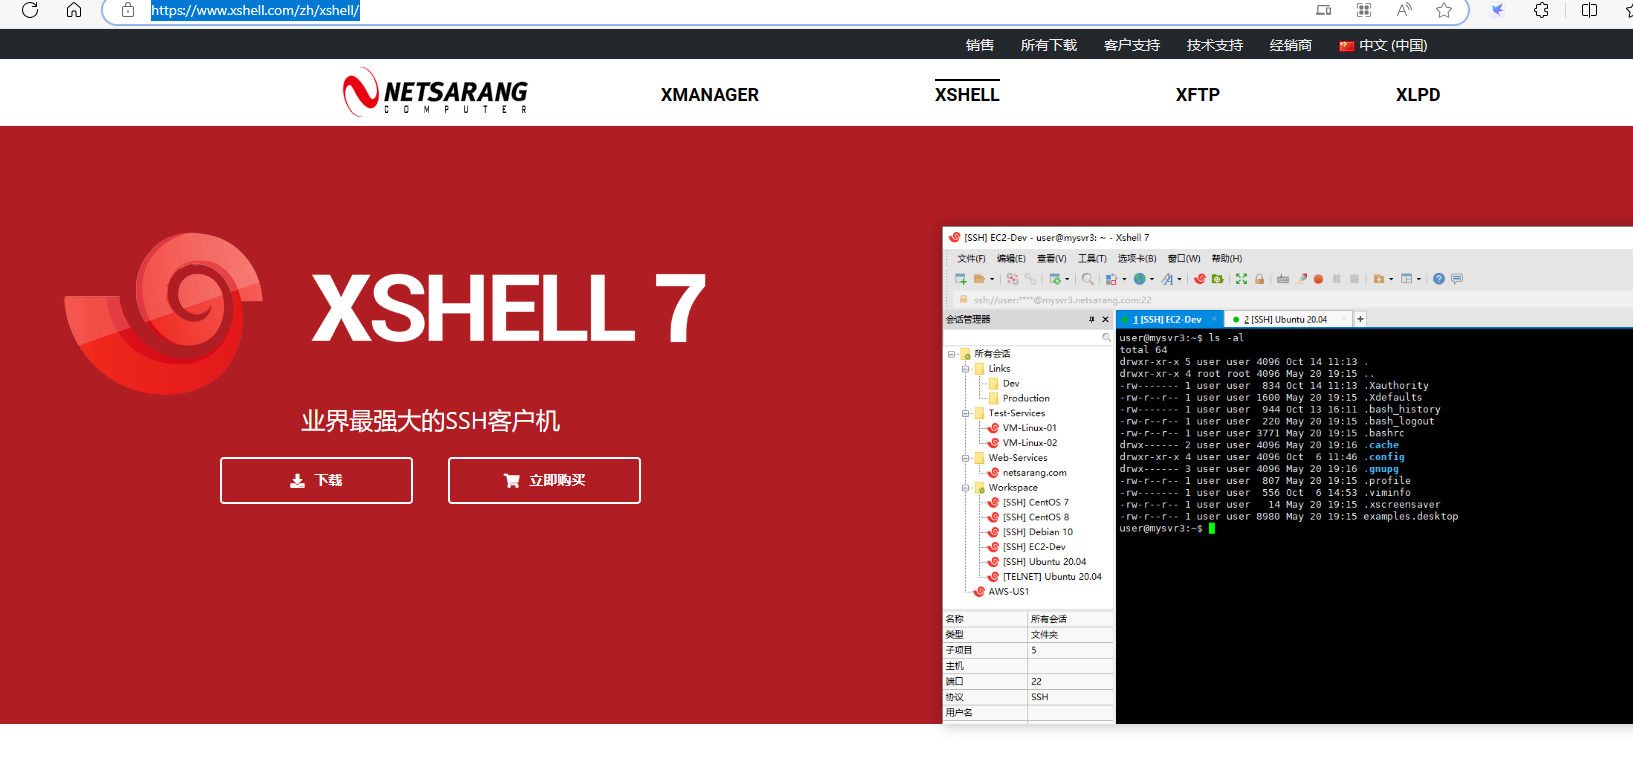Screen dimensions: 1633x763
Task: Close the 会话管理器 session manager panel
Action: 1105,319
